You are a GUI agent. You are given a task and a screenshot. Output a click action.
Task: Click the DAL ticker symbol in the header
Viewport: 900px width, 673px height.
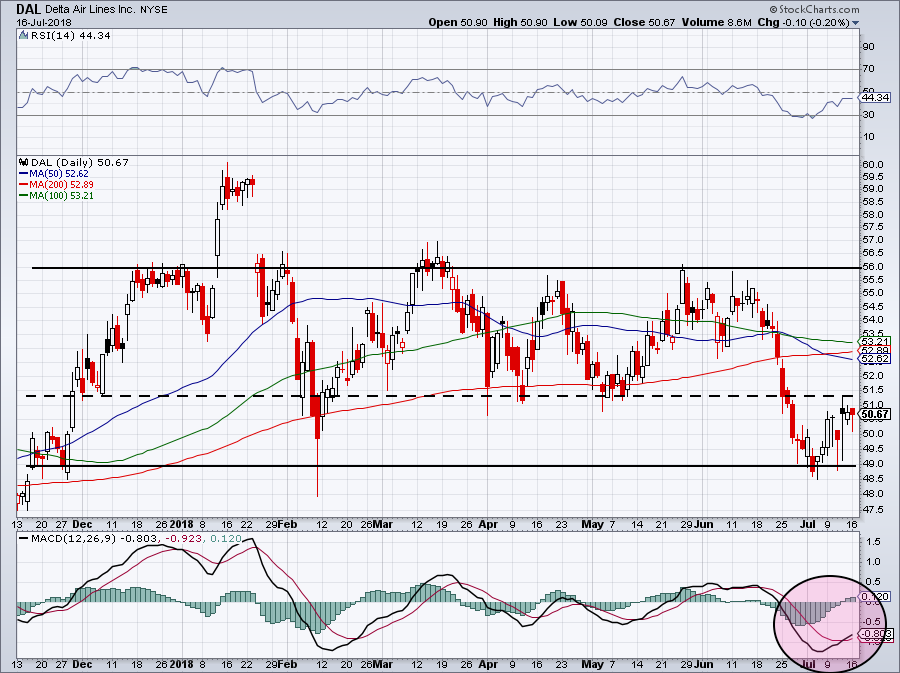[x=28, y=9]
